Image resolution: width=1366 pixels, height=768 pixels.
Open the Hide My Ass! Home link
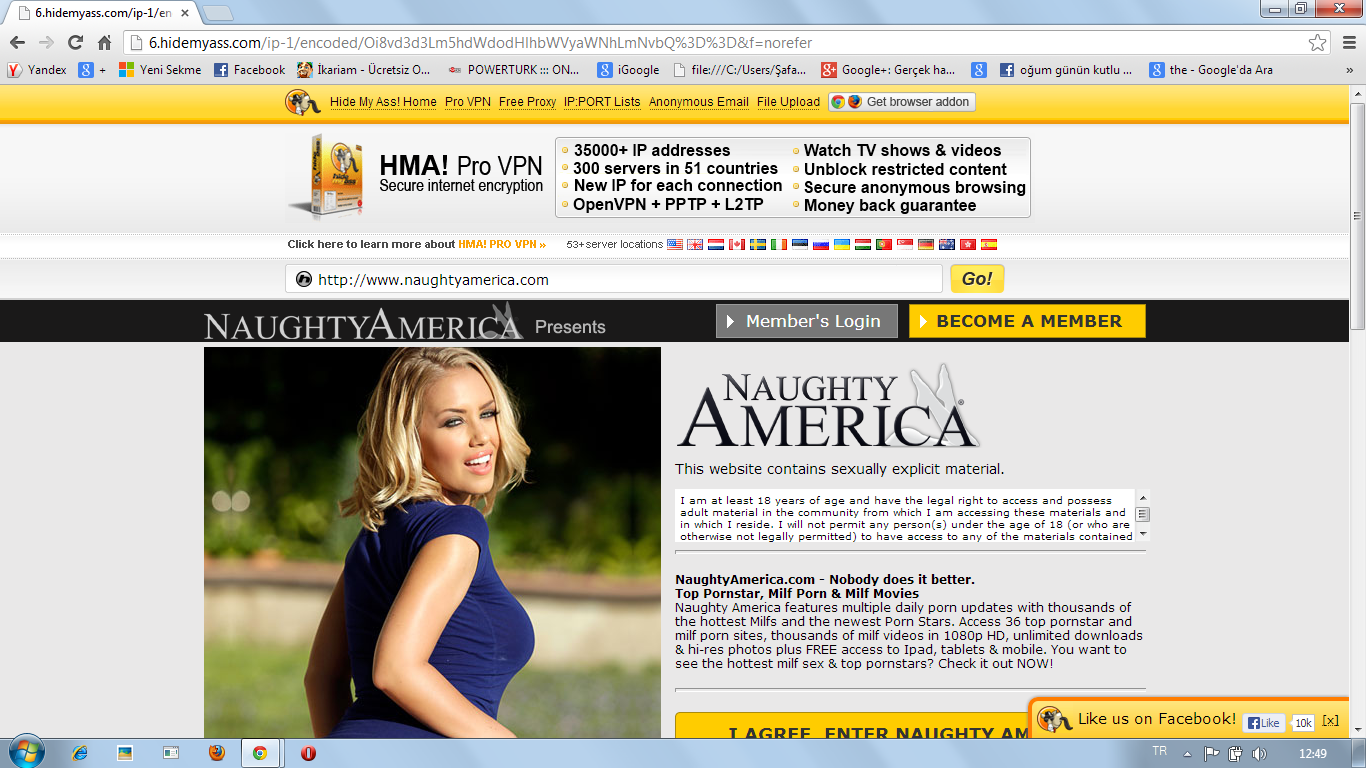pyautogui.click(x=383, y=102)
